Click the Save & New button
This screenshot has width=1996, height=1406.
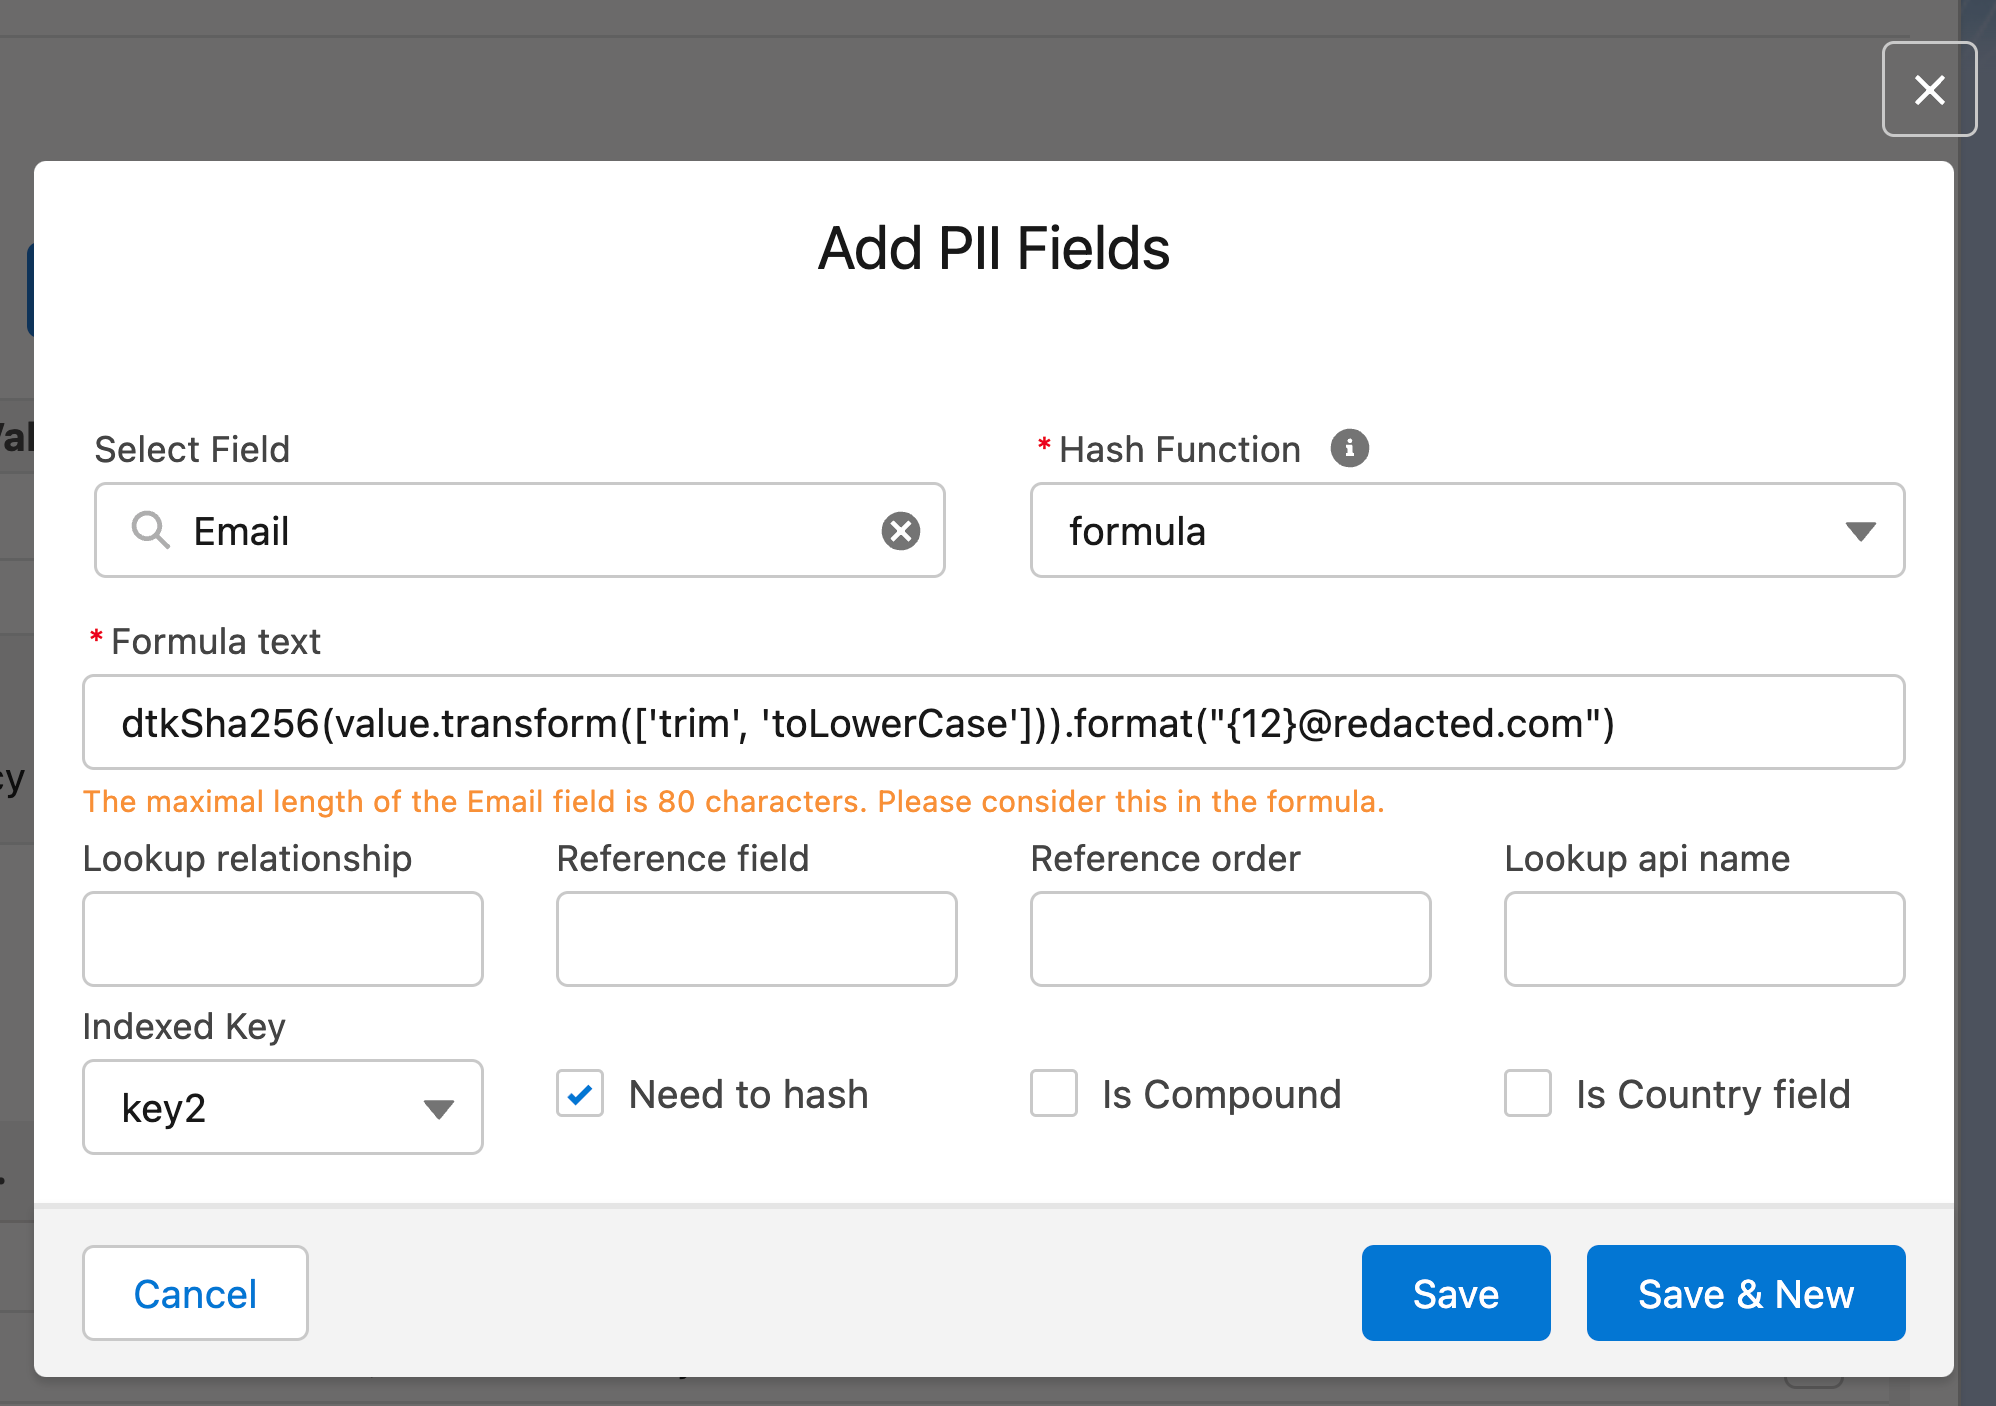click(x=1745, y=1293)
